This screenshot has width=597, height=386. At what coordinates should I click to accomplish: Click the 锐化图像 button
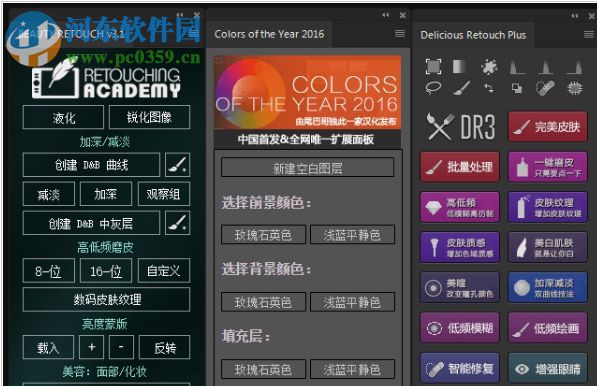(x=149, y=118)
